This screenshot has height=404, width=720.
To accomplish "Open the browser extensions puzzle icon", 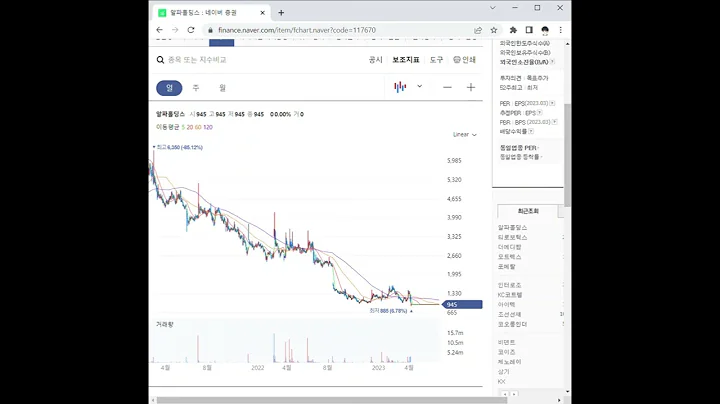I will [513, 30].
